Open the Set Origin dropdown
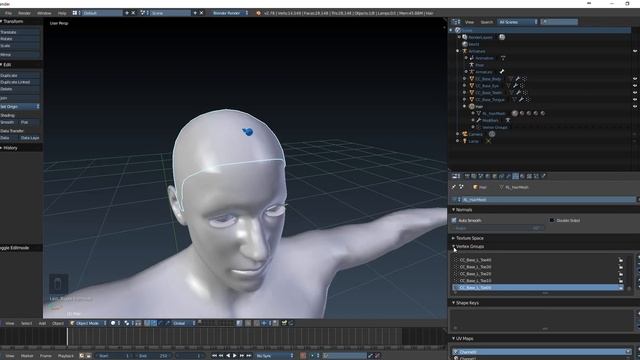 (x=20, y=107)
